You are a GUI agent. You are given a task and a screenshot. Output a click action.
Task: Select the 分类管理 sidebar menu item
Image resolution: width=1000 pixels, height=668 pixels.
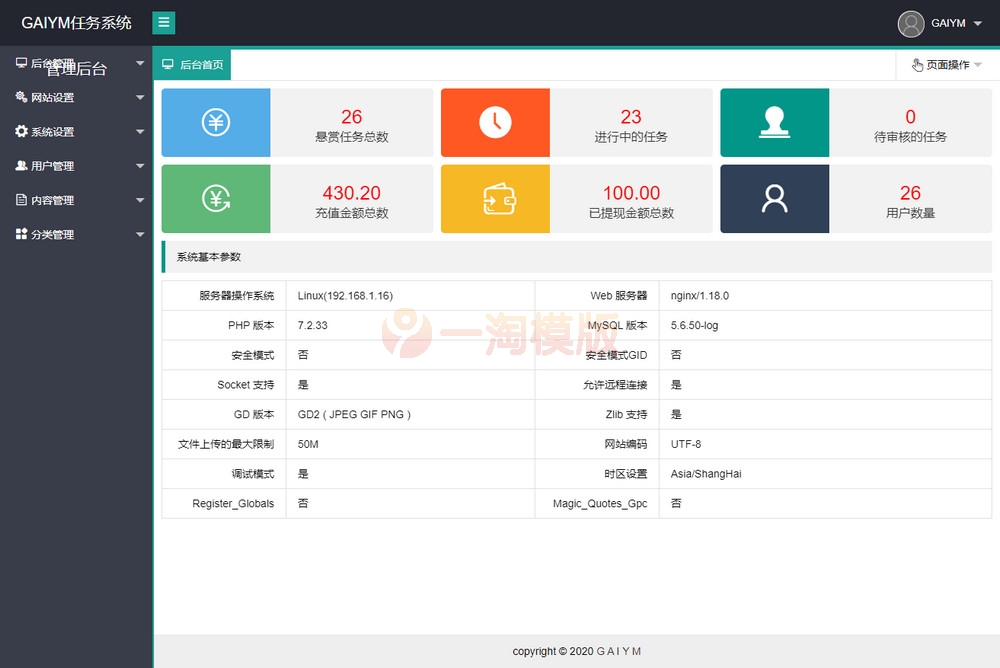[77, 233]
